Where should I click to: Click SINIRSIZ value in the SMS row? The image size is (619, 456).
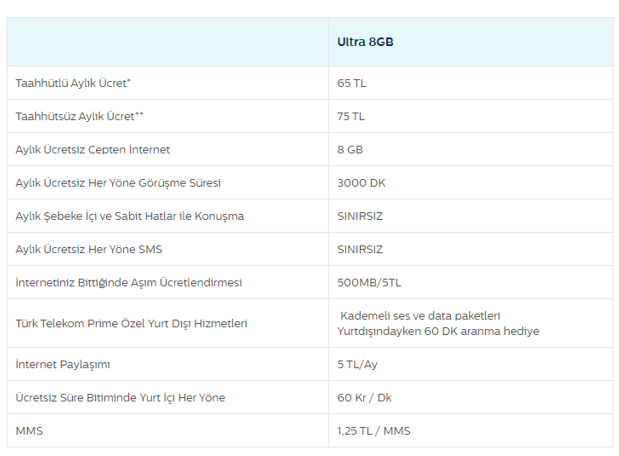[361, 249]
